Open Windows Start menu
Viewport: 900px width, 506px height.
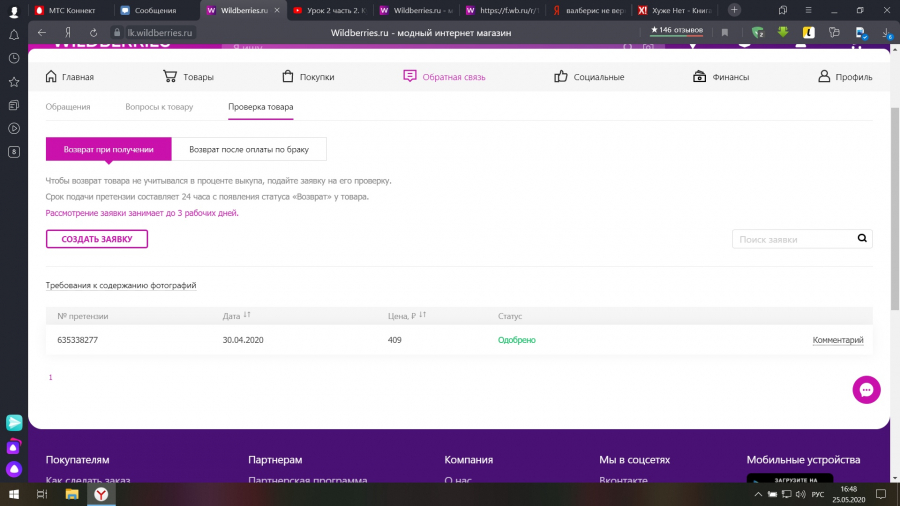[14, 494]
